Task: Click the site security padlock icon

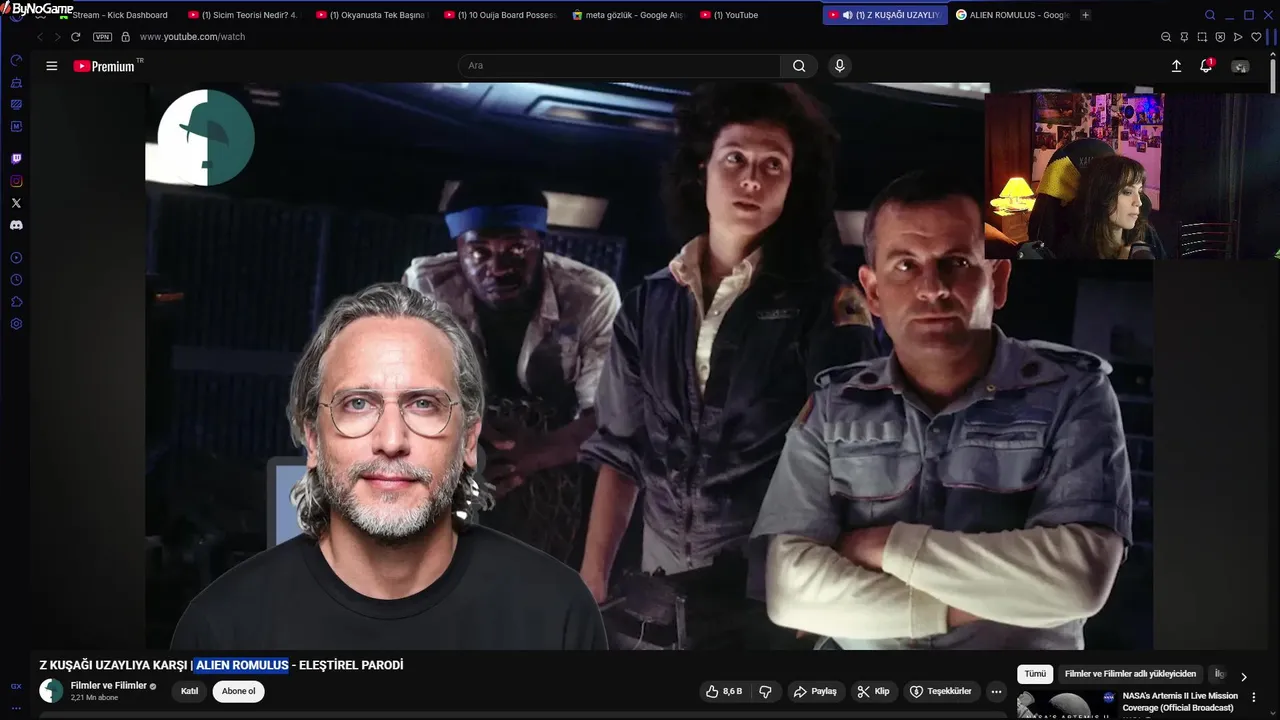Action: tap(125, 37)
